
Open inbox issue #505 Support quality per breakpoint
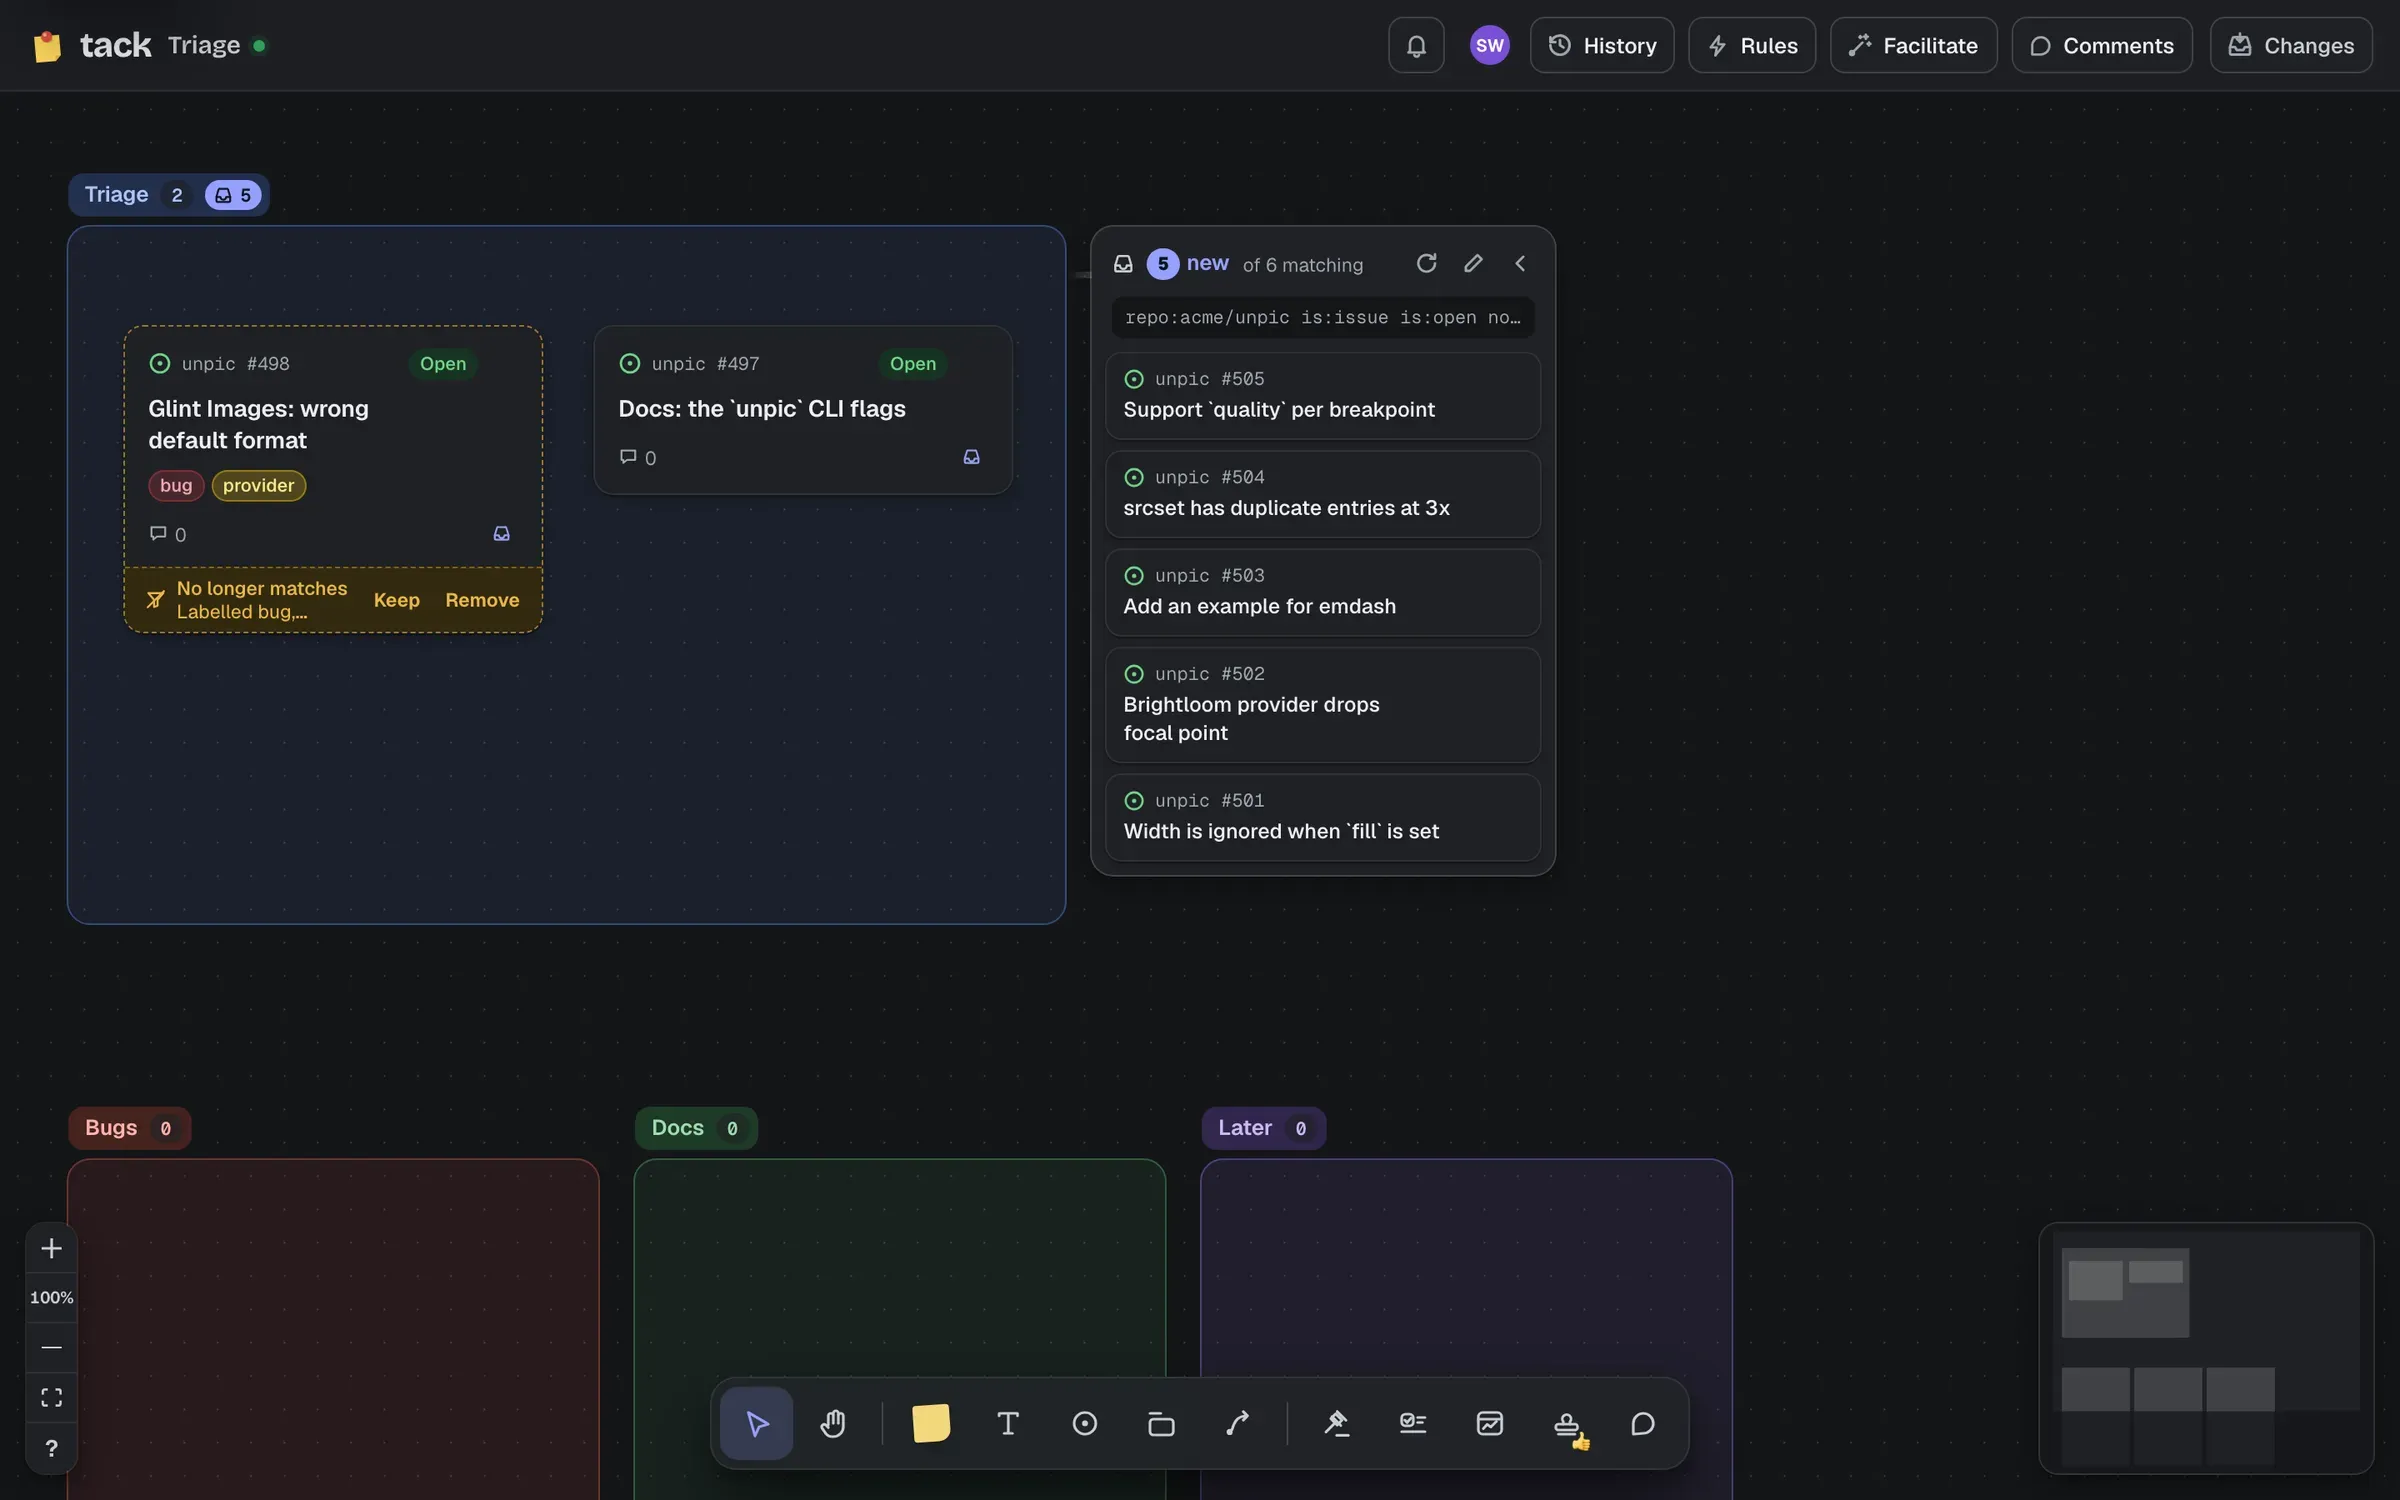pyautogui.click(x=1322, y=395)
